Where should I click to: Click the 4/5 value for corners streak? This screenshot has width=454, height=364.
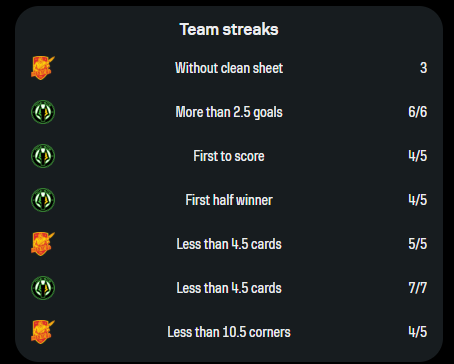(x=417, y=332)
